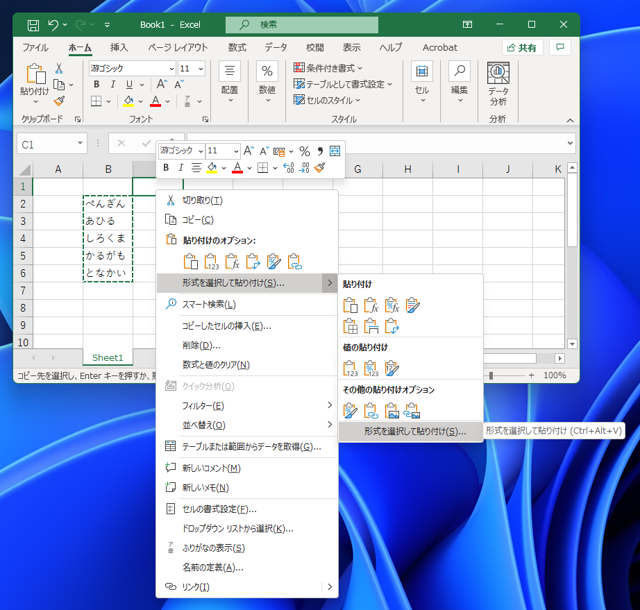This screenshot has width=640, height=610.
Task: Toggle Italic in the ribbon font group
Action: (112, 85)
